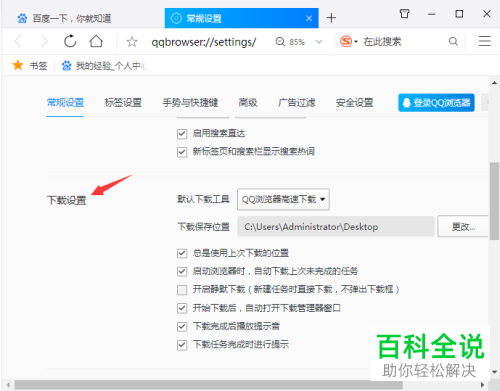Click the 下载设置 section heading
The height and width of the screenshot is (391, 500).
point(67,200)
